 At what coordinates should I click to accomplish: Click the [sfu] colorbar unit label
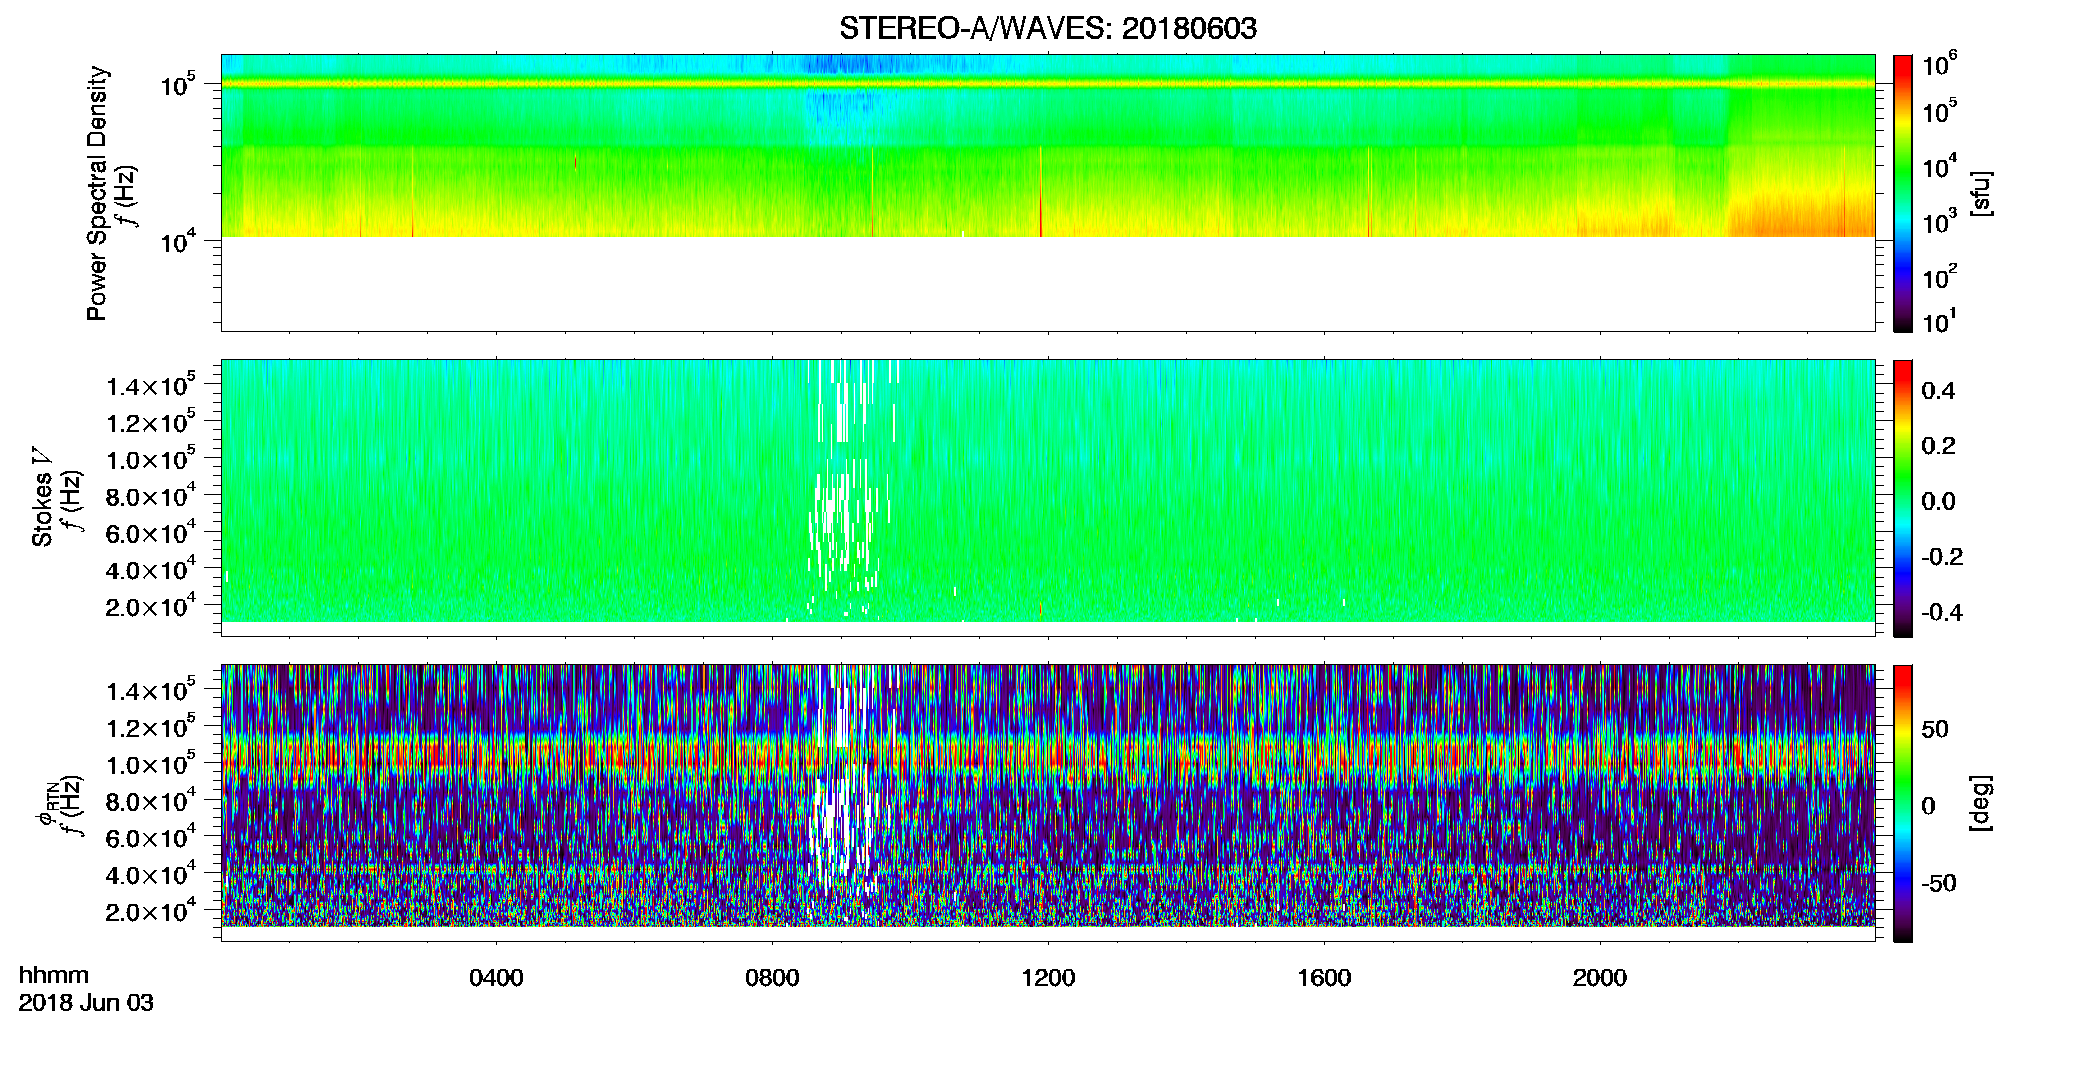coord(1980,193)
